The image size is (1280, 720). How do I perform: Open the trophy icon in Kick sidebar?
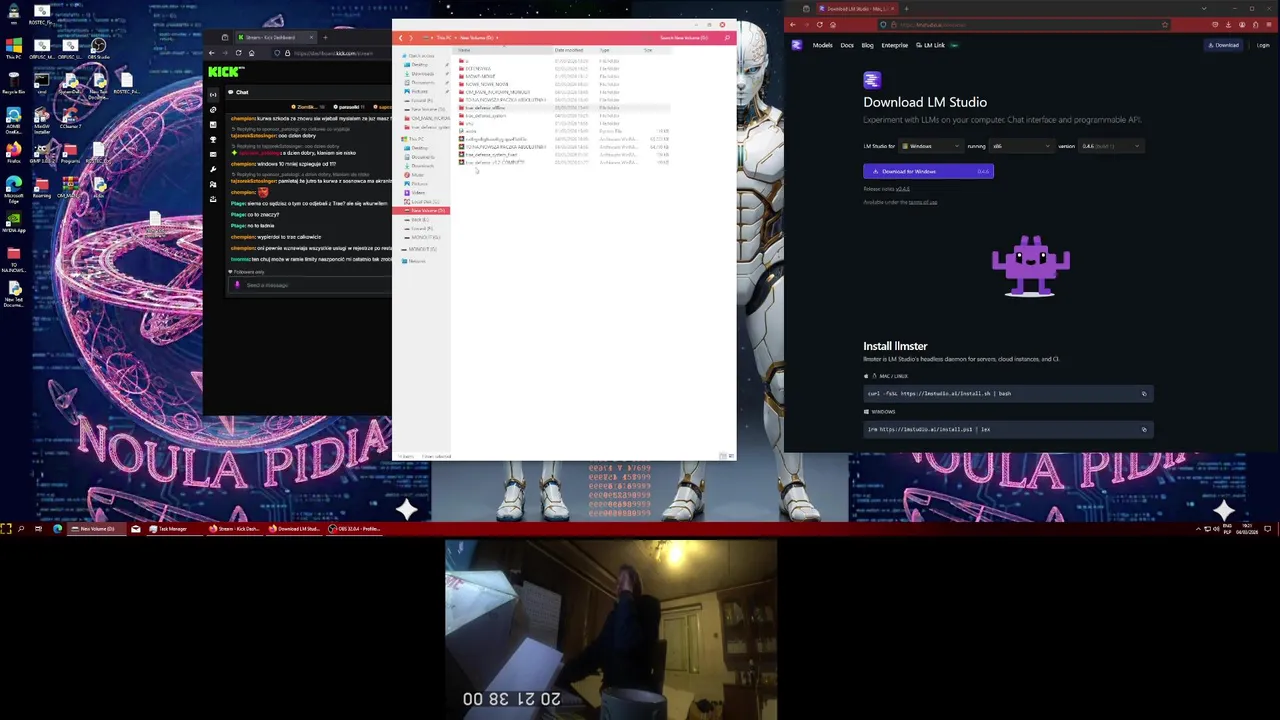213,139
